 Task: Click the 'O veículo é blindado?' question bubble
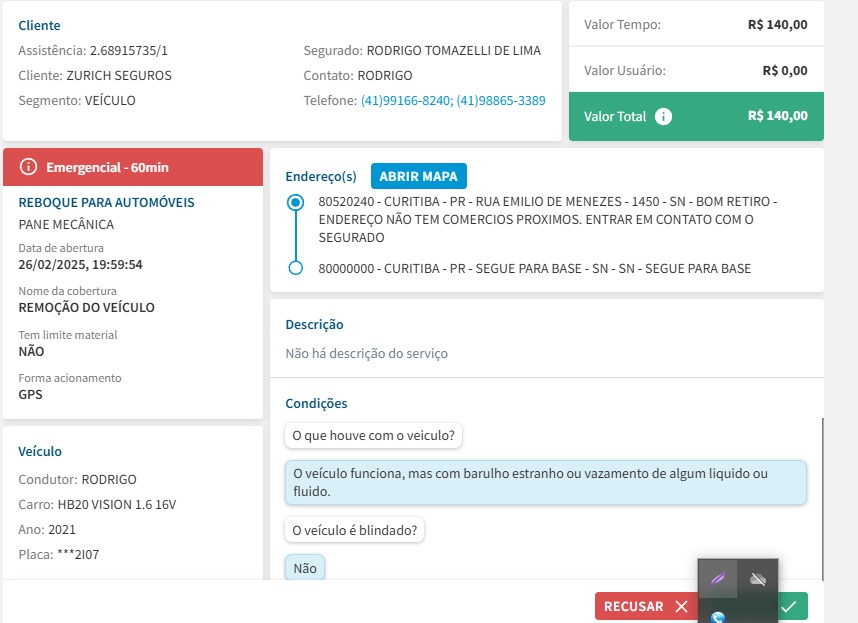355,530
